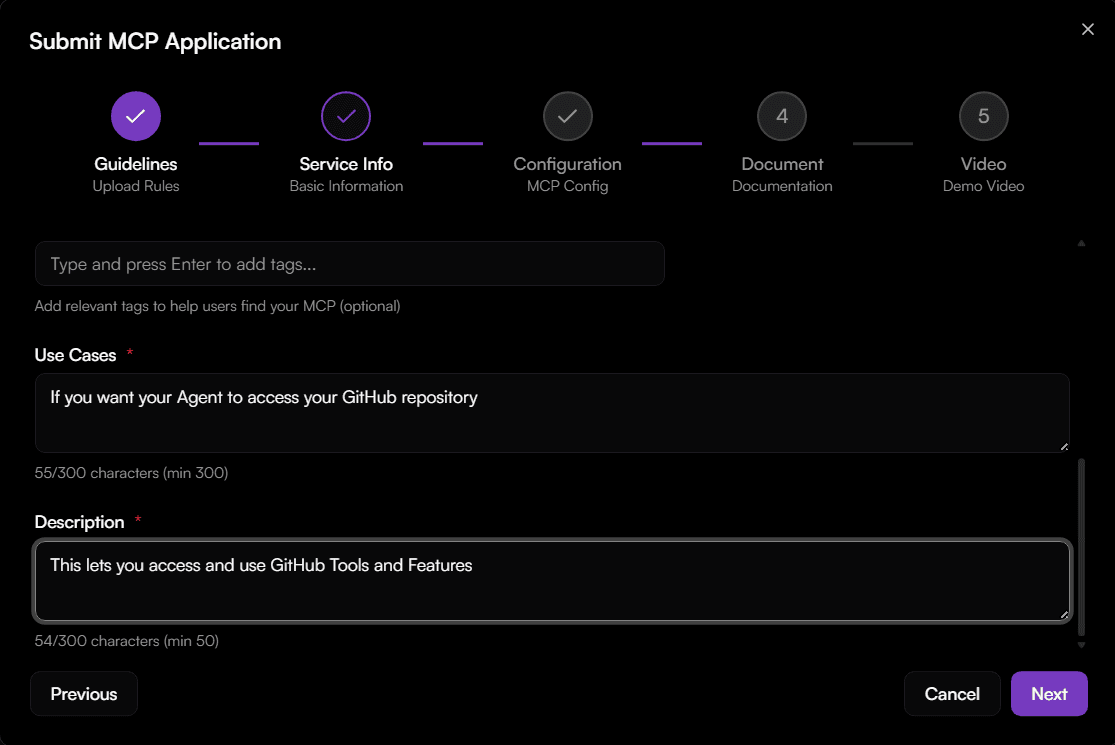Select the Video Demo Video step label
Screen dimensions: 1115x745
point(983,174)
